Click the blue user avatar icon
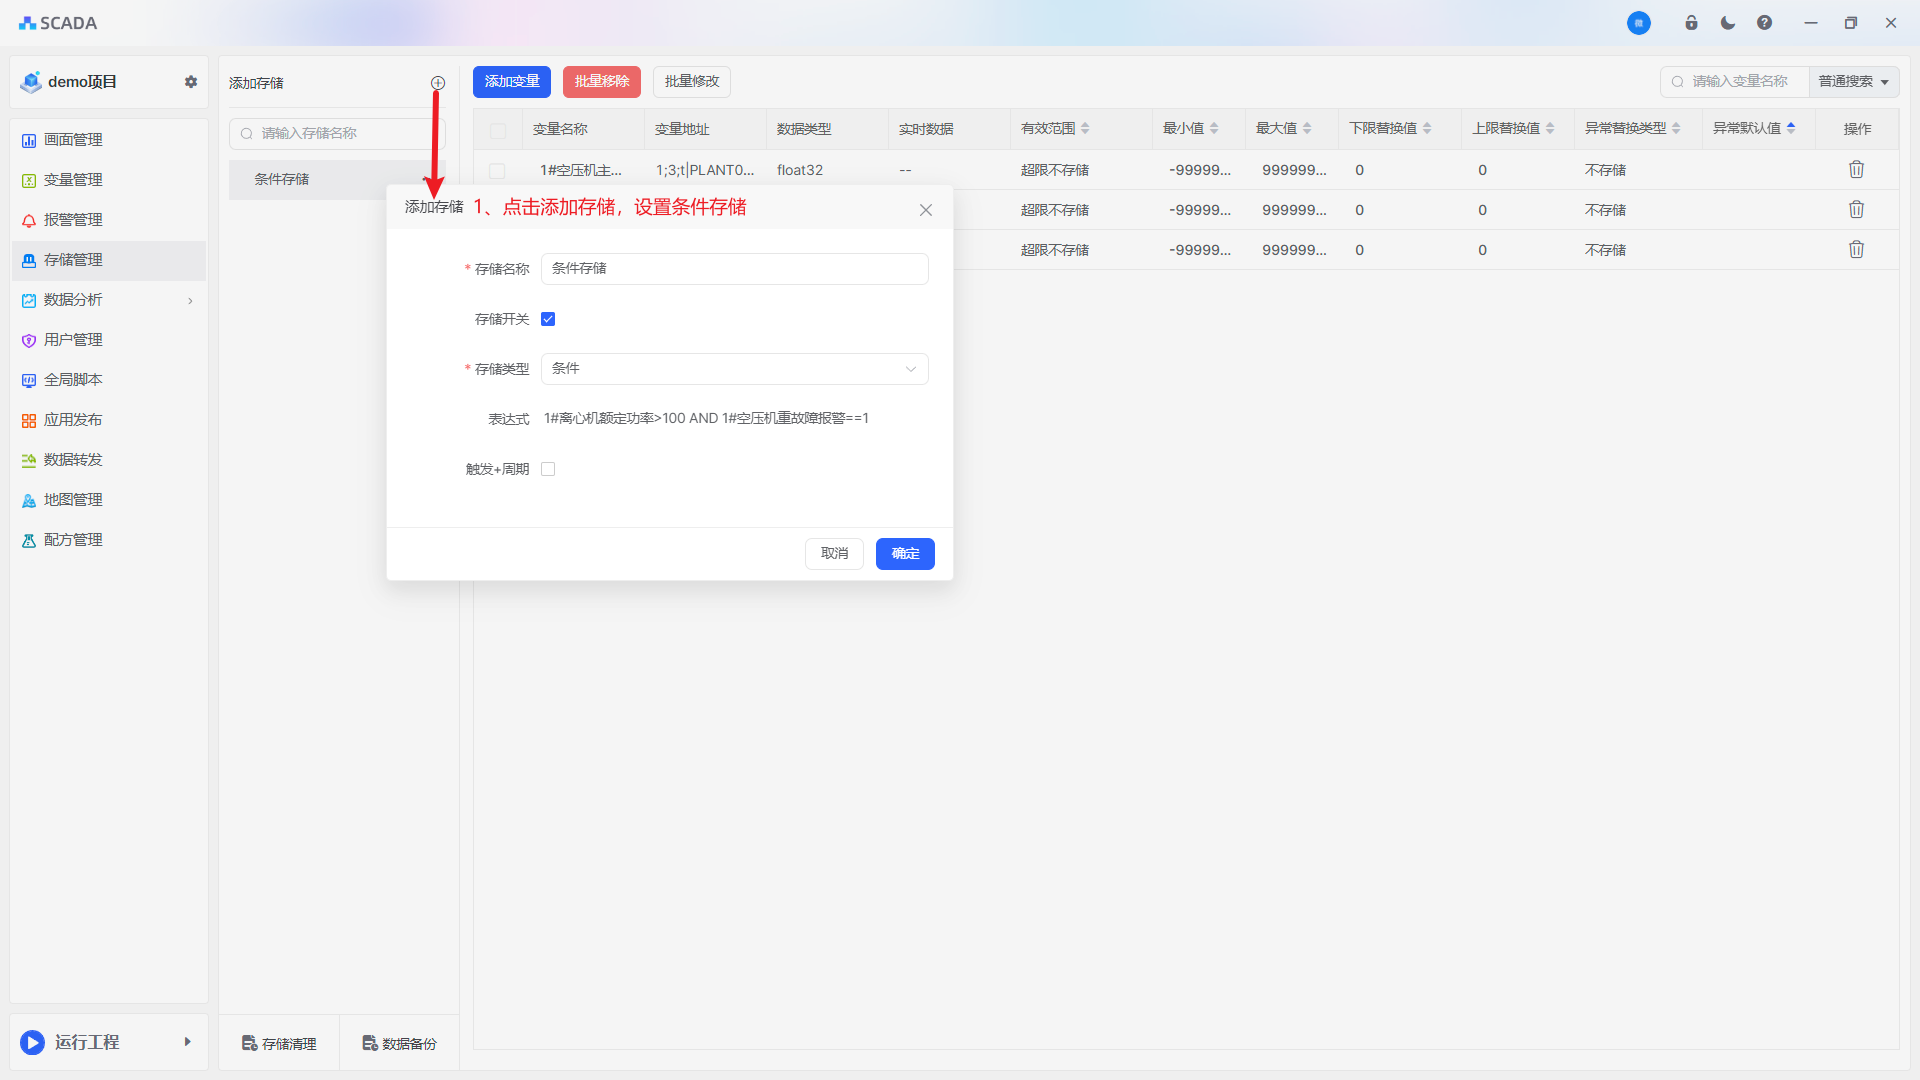The height and width of the screenshot is (1080, 1920). (1638, 23)
